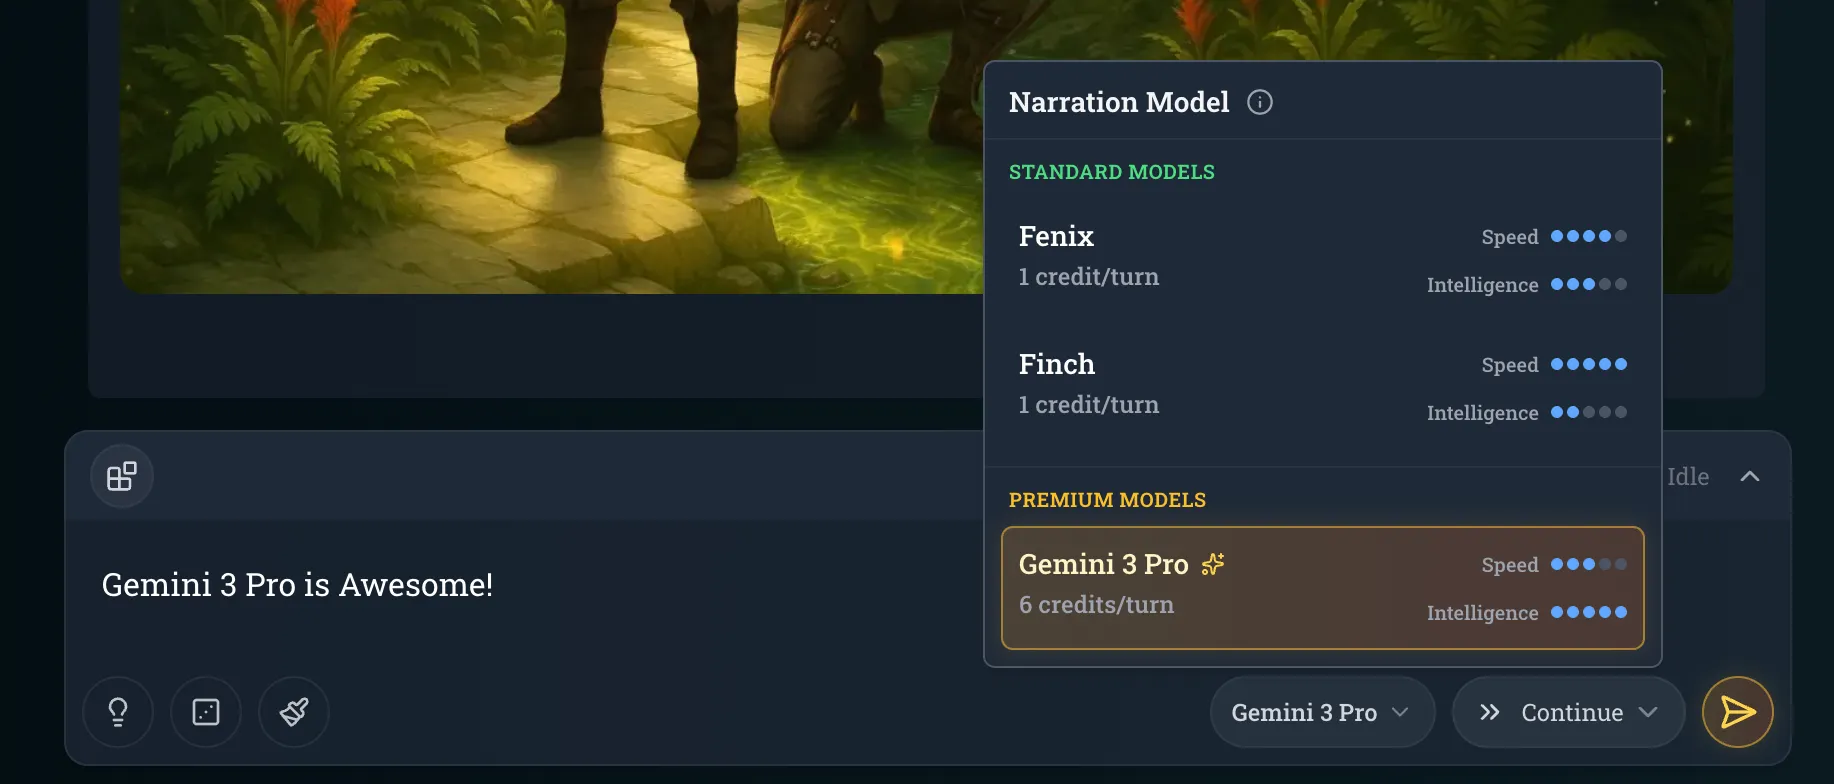Open the Gemini 3 Pro model dropdown
The image size is (1834, 784).
click(1322, 712)
